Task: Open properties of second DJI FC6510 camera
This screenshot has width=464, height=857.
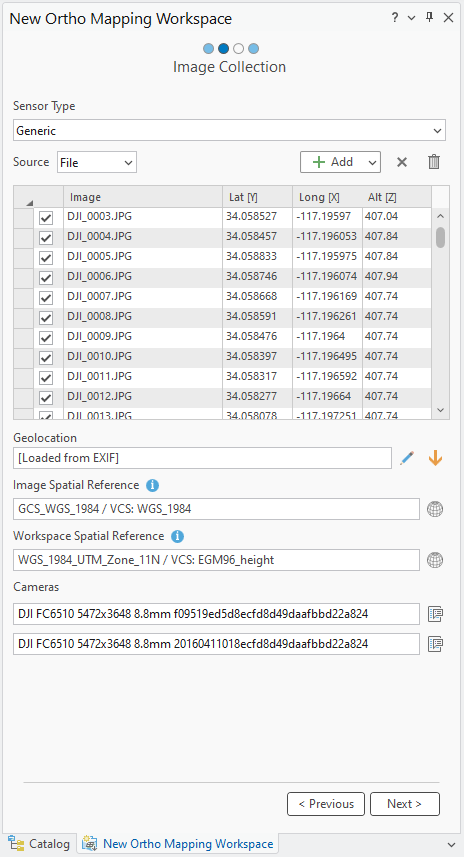Action: (x=435, y=644)
